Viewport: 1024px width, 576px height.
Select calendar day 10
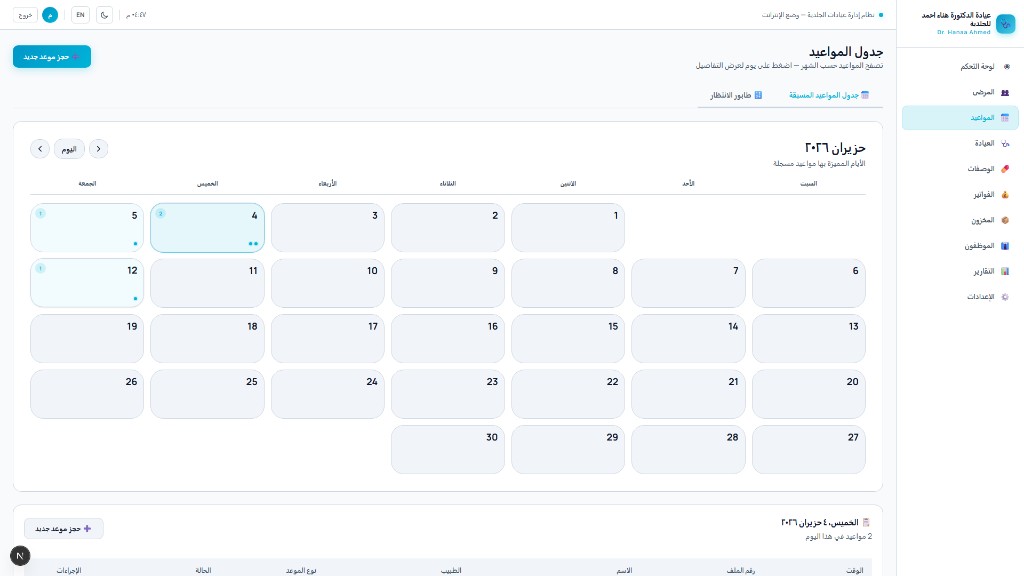[x=328, y=283]
